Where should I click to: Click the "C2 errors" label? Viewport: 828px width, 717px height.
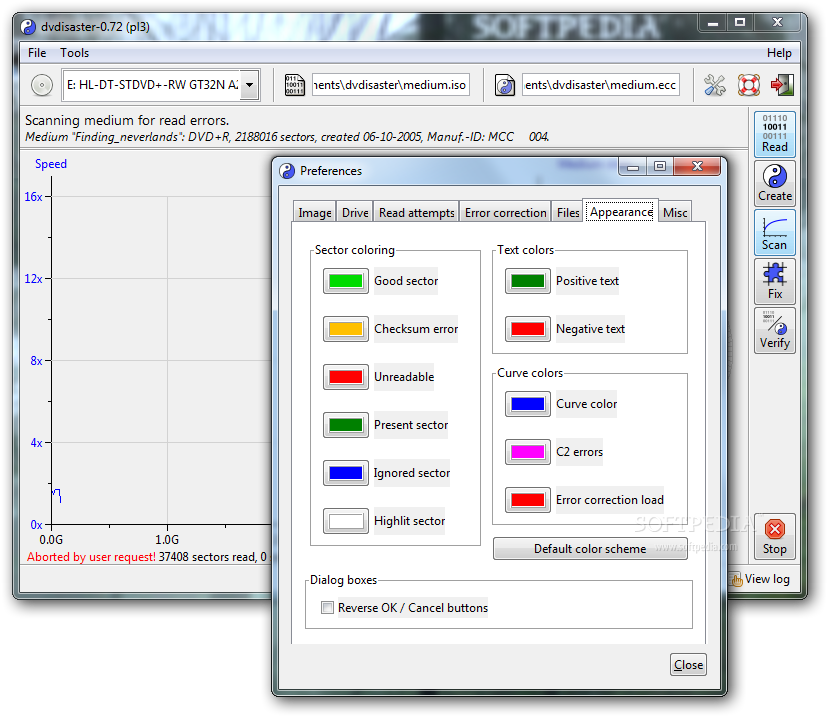click(579, 452)
